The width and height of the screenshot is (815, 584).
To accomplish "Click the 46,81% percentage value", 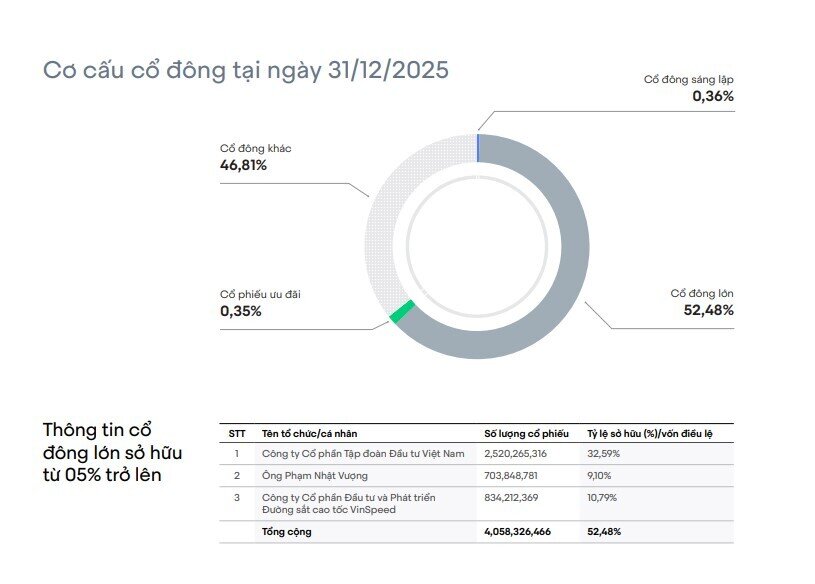I will 243,165.
